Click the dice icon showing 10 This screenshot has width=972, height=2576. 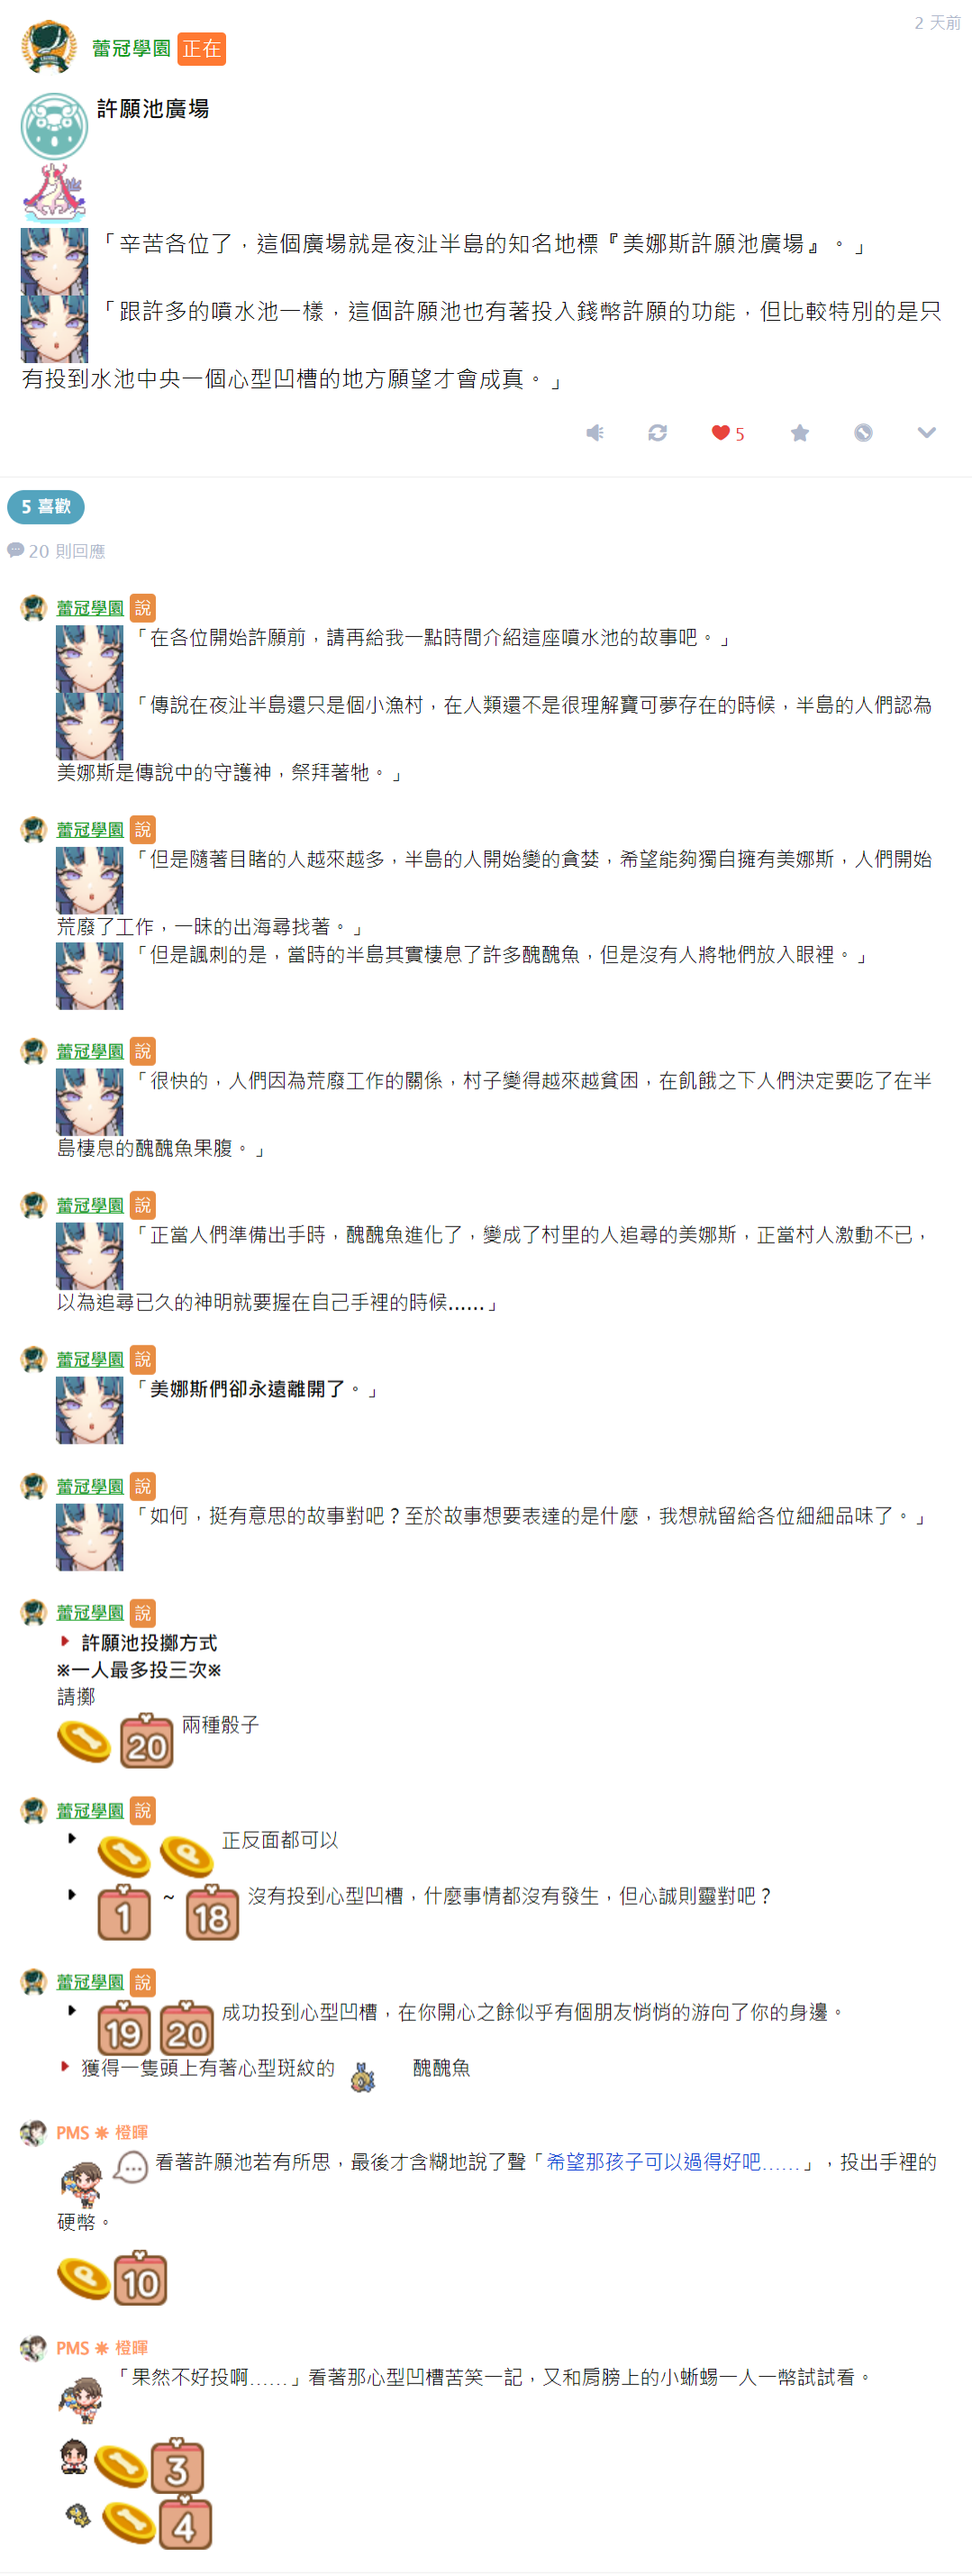pyautogui.click(x=140, y=2278)
